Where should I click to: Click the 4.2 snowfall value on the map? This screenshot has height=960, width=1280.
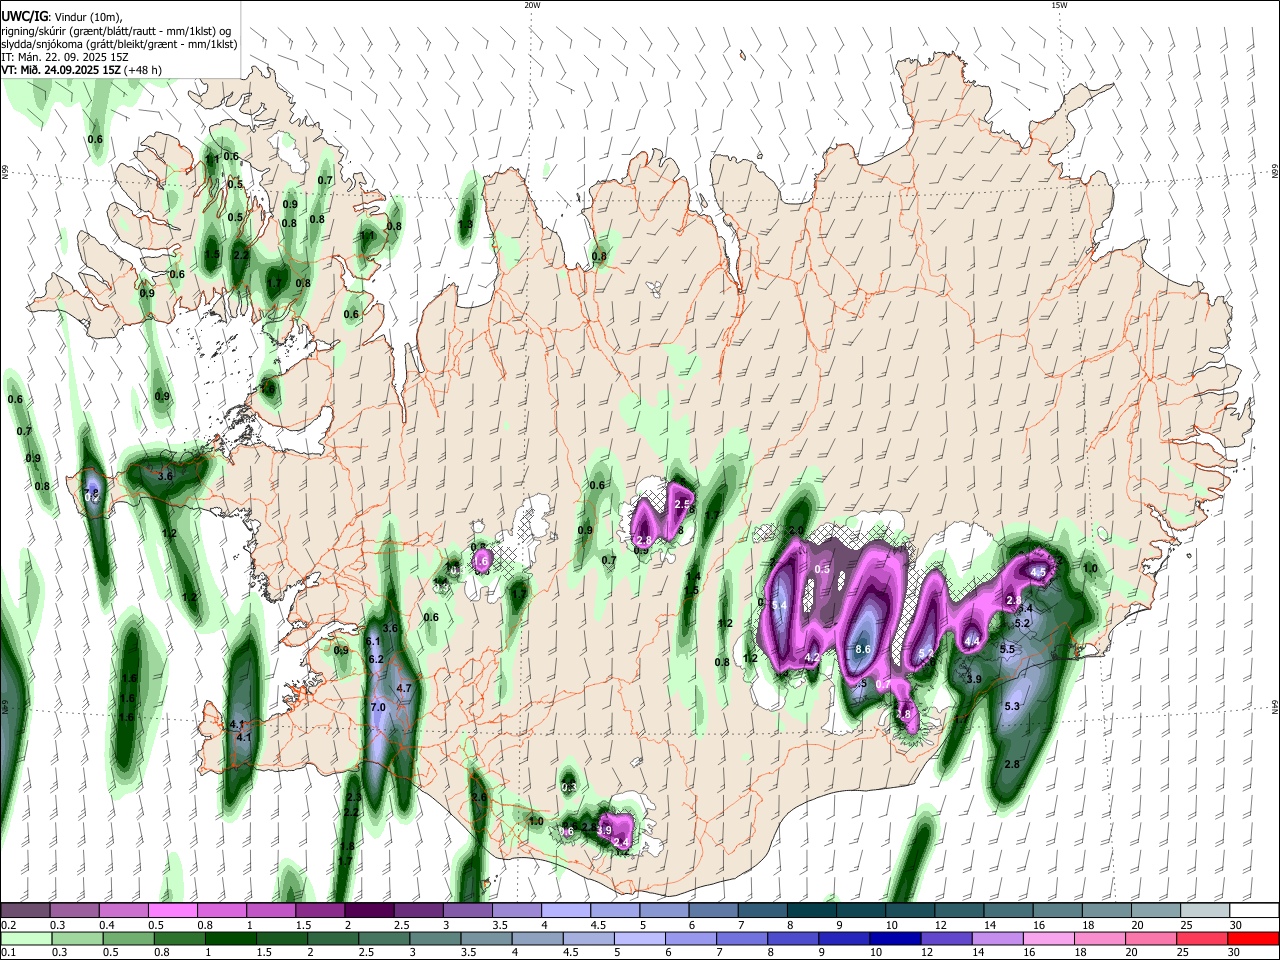point(812,657)
